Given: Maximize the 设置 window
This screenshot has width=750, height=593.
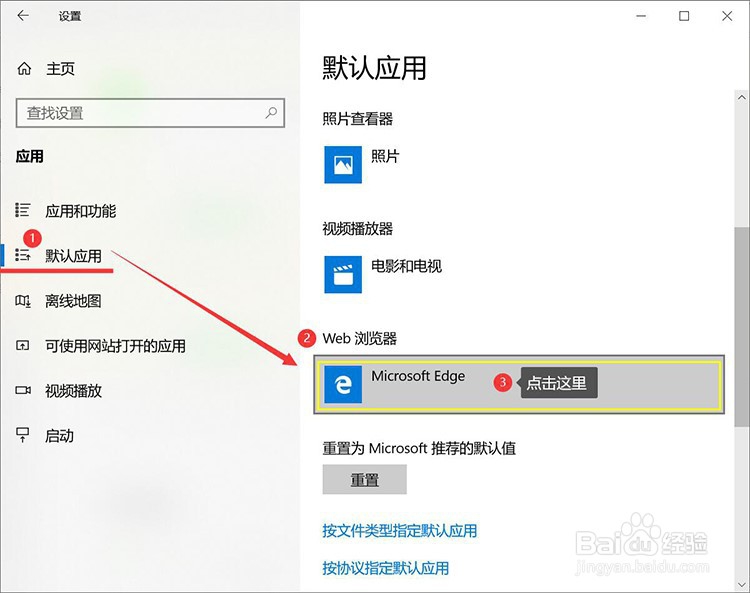Looking at the screenshot, I should pyautogui.click(x=684, y=16).
